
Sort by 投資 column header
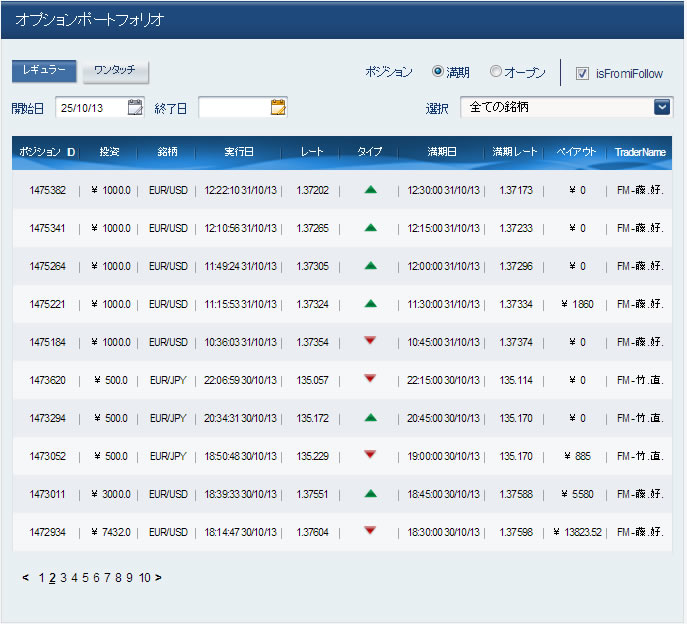tap(109, 152)
